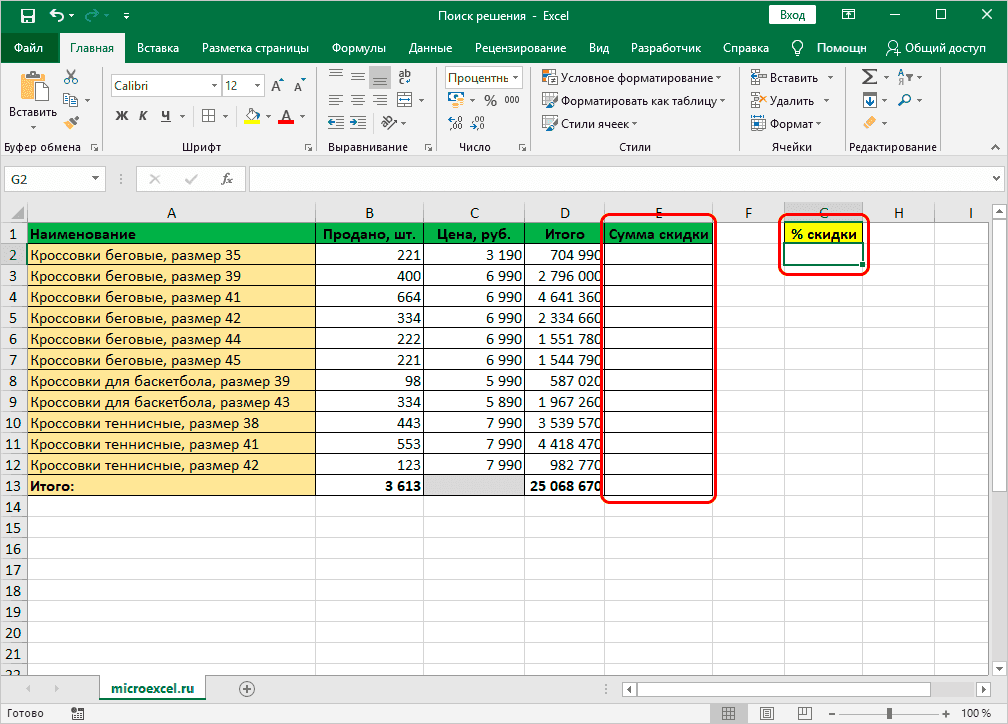Viewport: 1008px width, 724px height.
Task: Toggle bold formatting (Ж)
Action: tap(122, 116)
